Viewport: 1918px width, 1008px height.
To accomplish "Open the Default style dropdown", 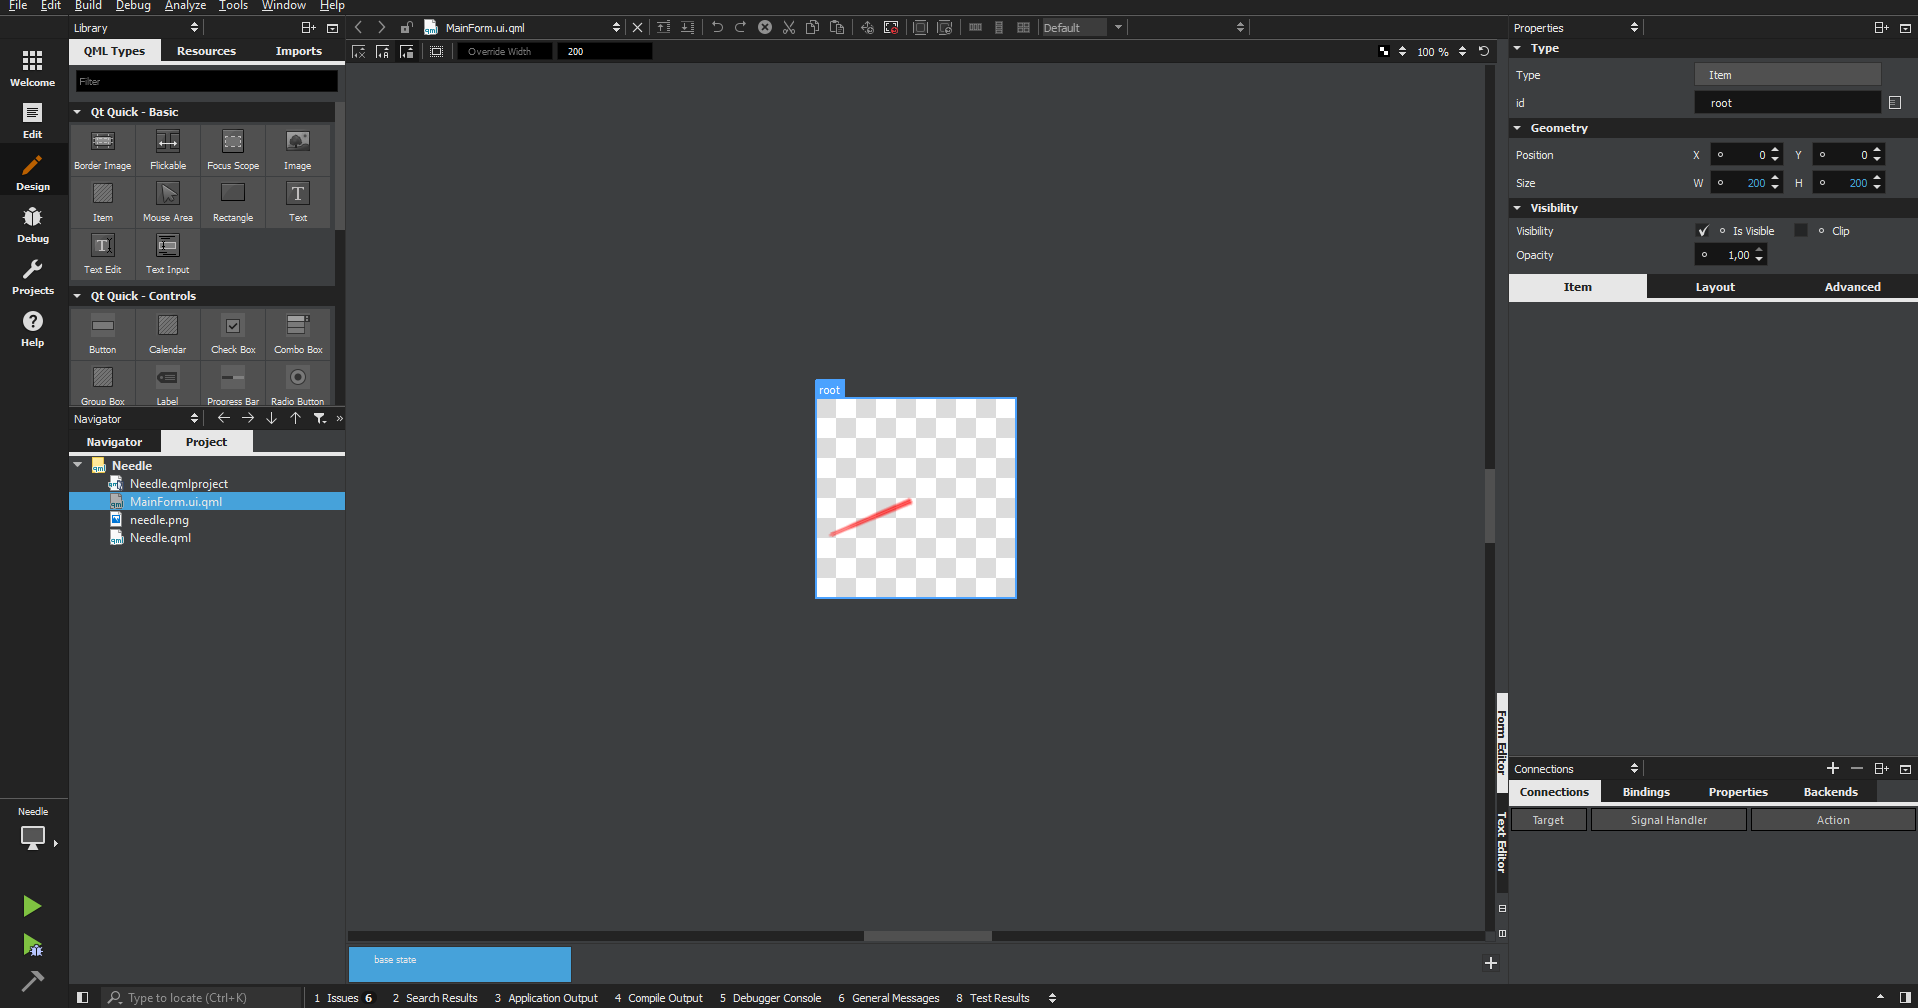I will (x=1082, y=27).
